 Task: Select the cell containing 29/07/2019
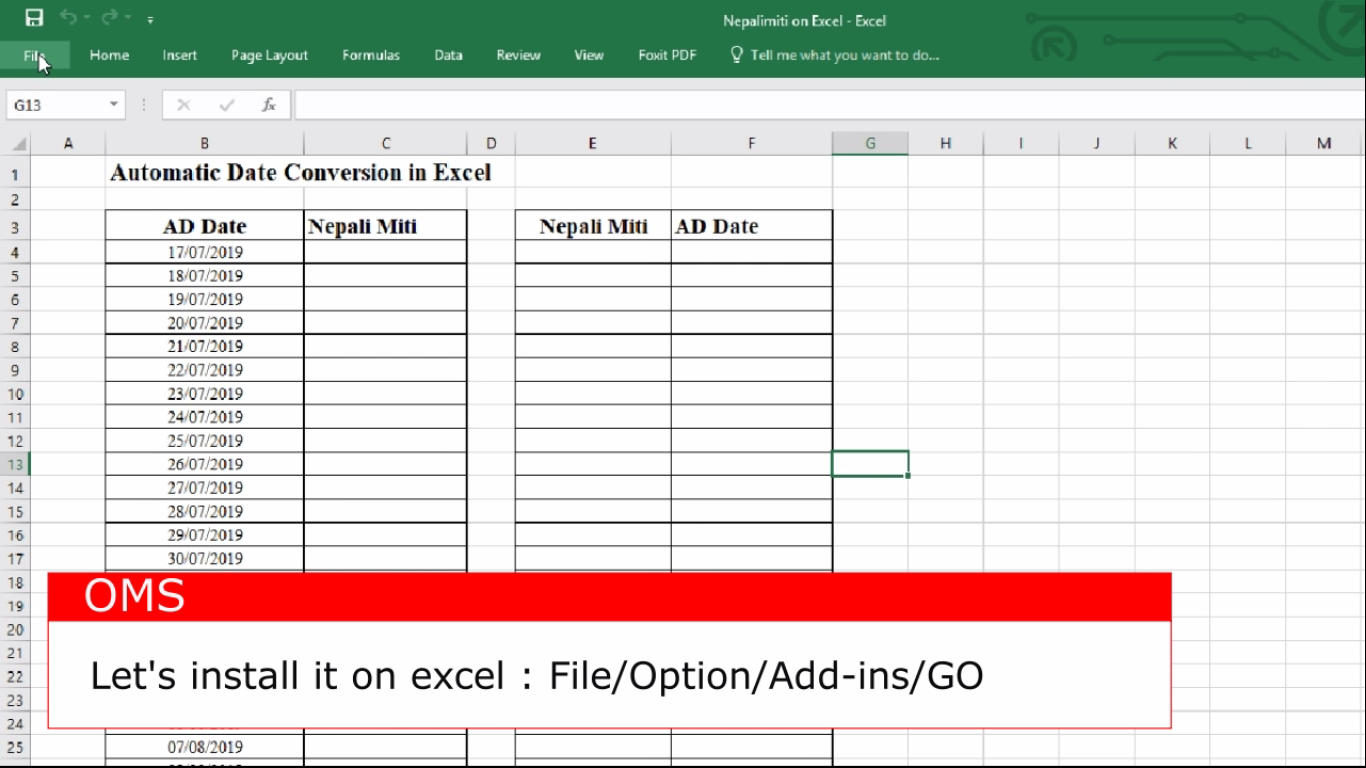(x=204, y=535)
